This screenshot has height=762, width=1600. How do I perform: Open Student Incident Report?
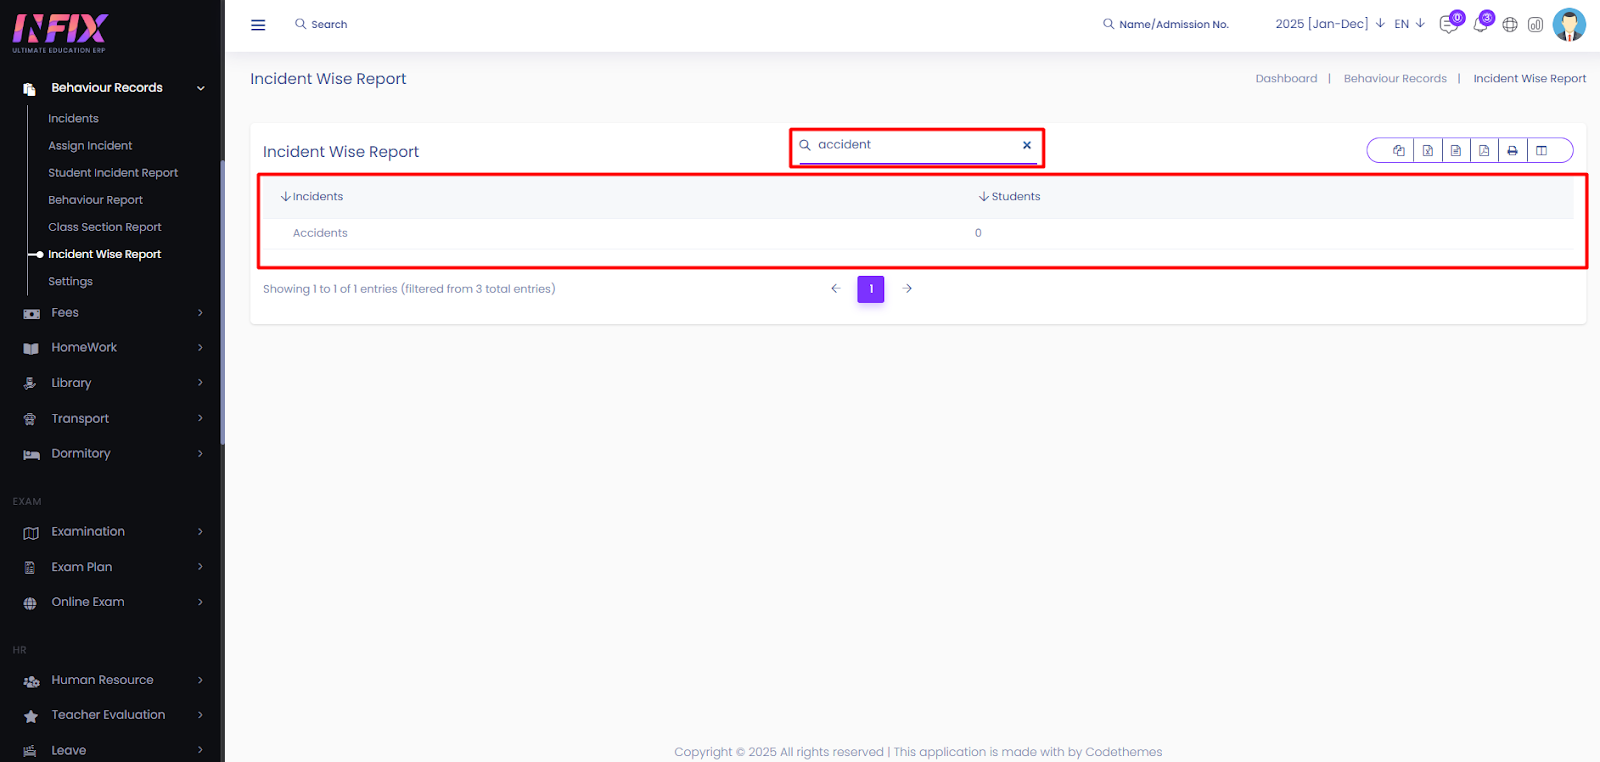point(113,173)
